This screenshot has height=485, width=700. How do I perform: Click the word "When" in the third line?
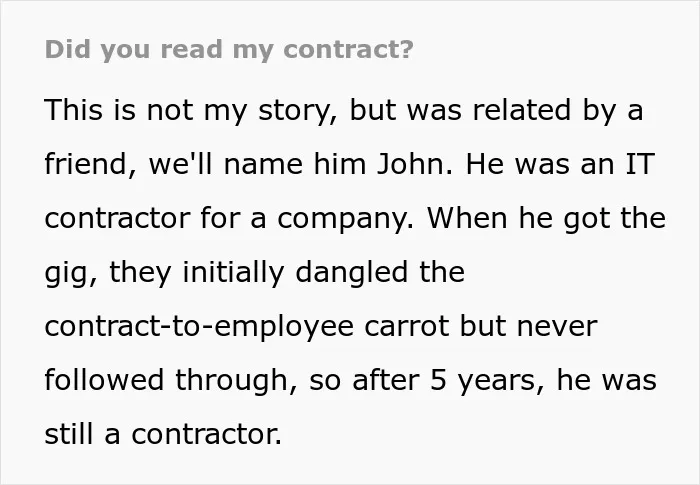click(467, 218)
